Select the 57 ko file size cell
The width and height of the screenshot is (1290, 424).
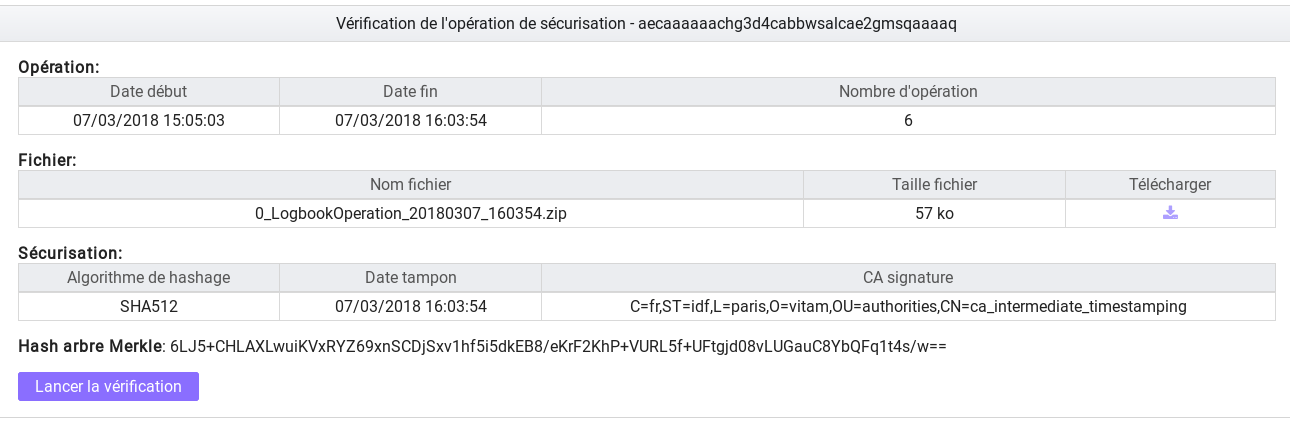pyautogui.click(x=934, y=213)
